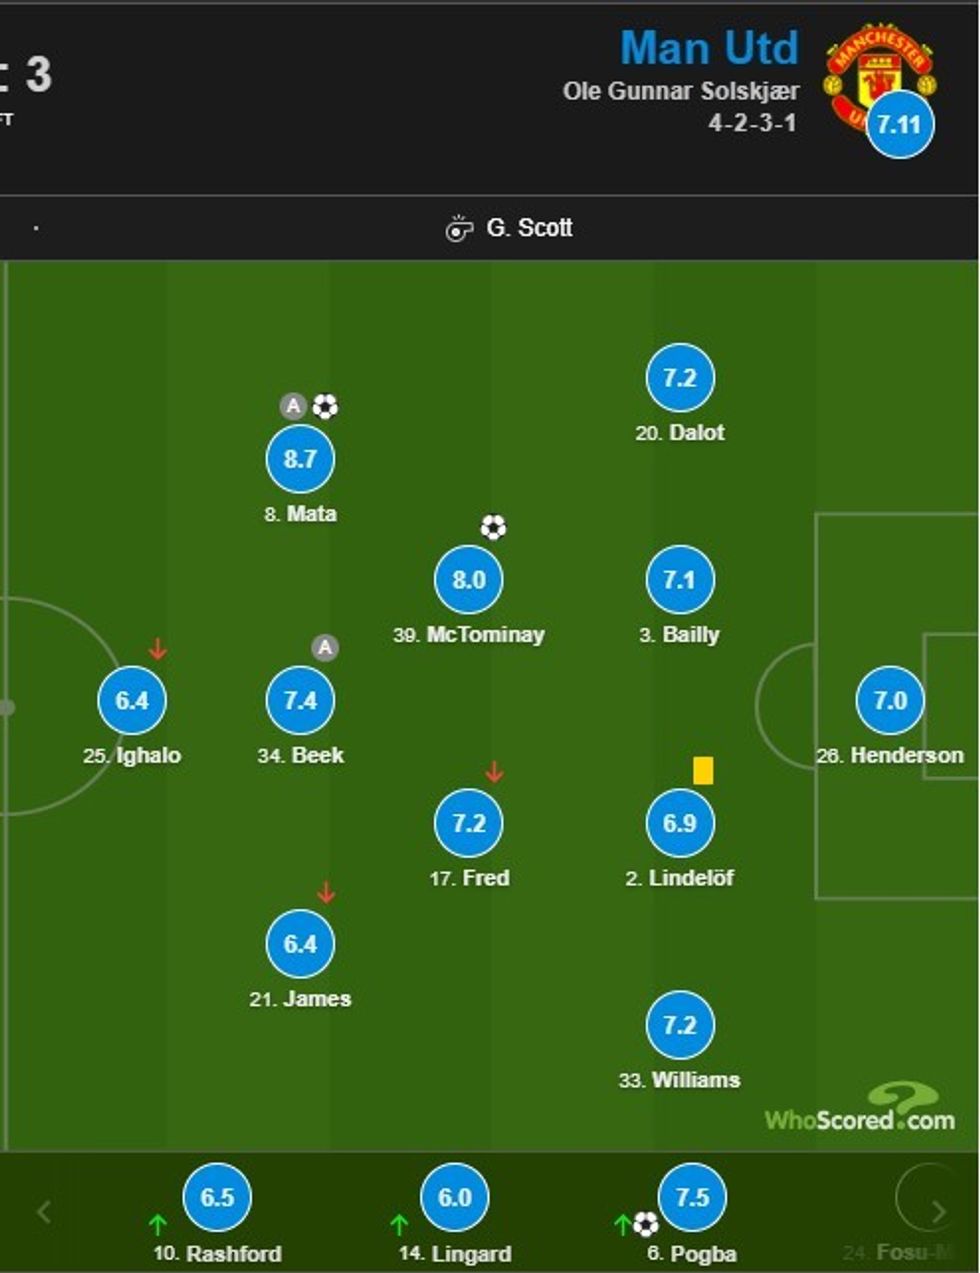
Task: Open the Man Utd team link
Action: [709, 48]
